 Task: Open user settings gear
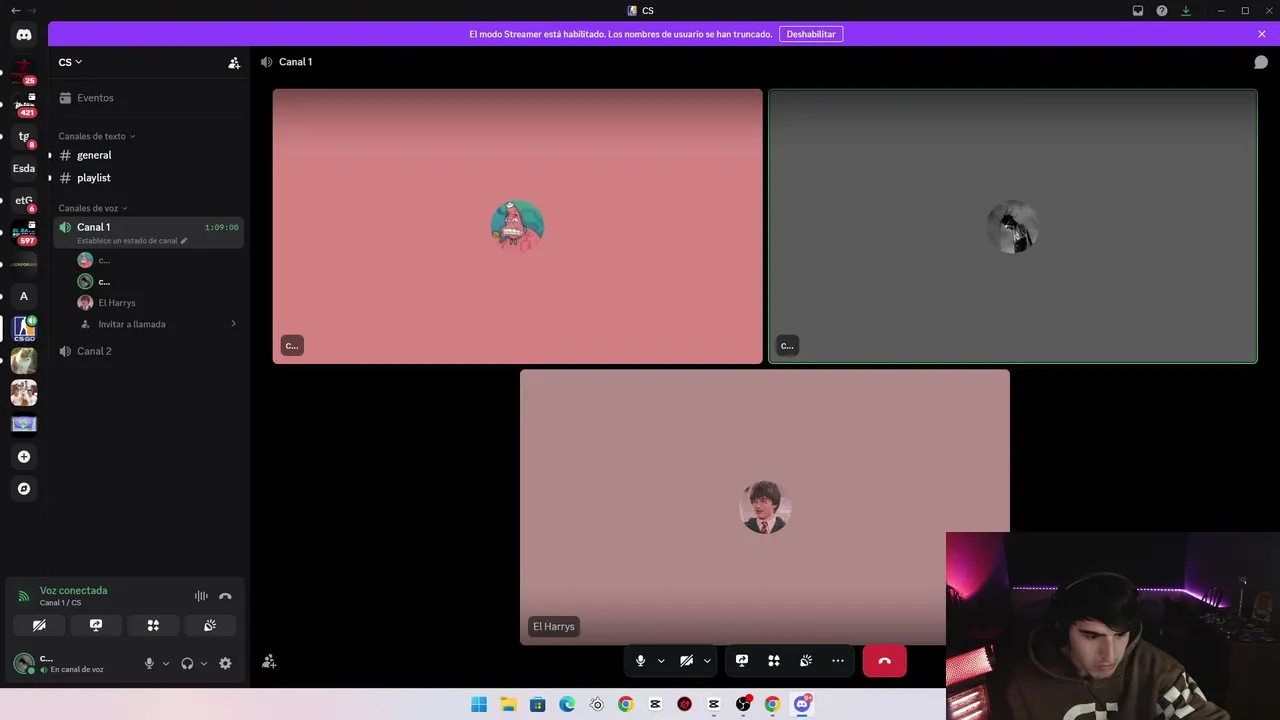[x=225, y=663]
